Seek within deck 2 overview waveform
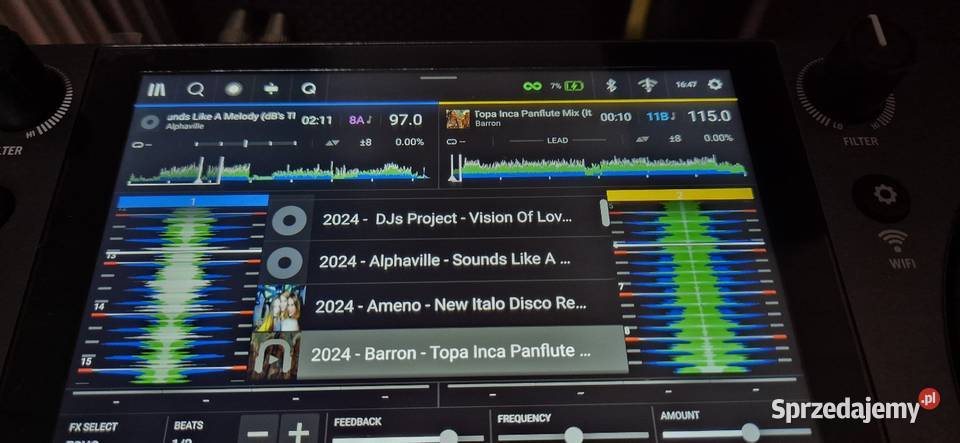This screenshot has width=960, height=443. pyautogui.click(x=597, y=167)
